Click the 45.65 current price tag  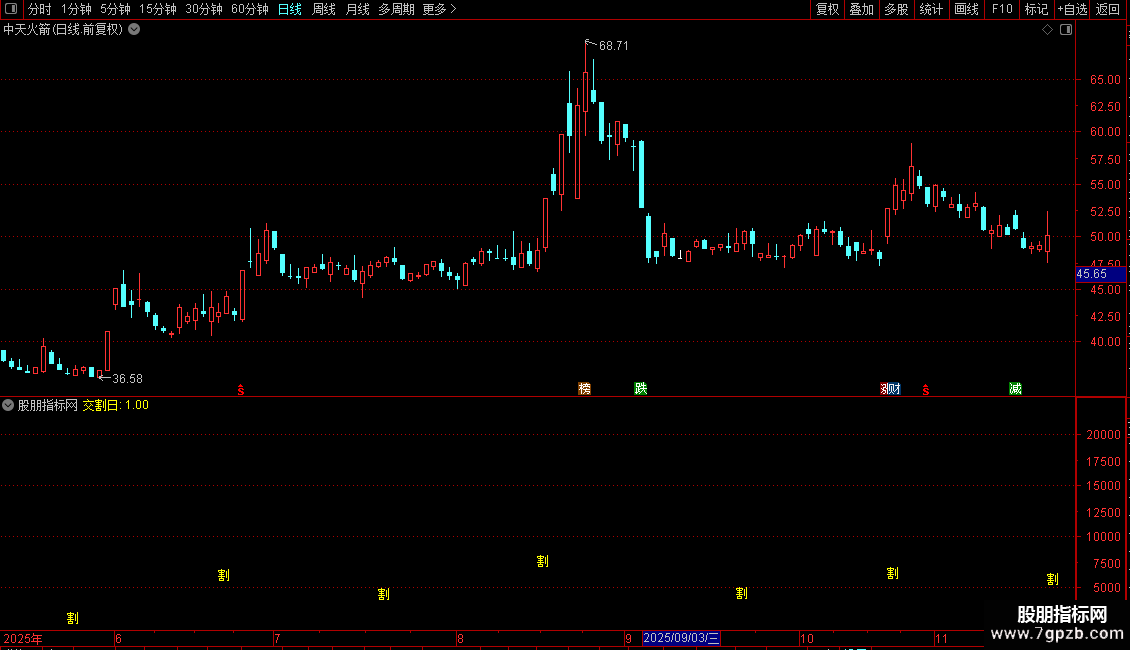click(x=1100, y=274)
